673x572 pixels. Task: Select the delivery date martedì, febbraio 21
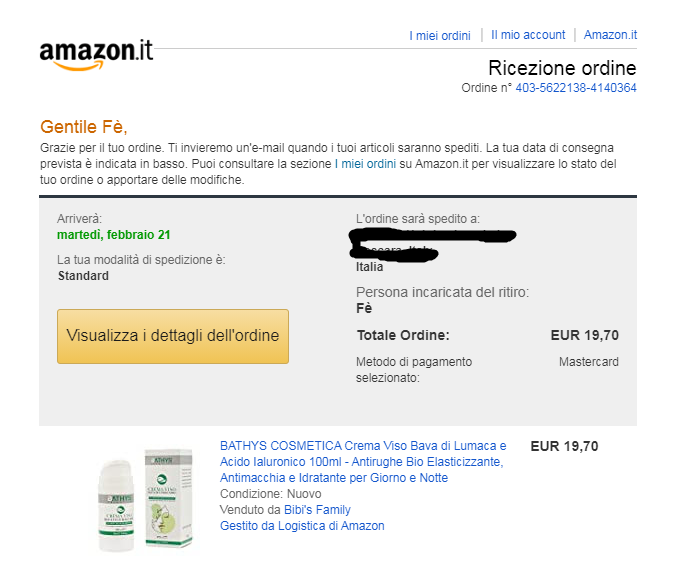(114, 235)
